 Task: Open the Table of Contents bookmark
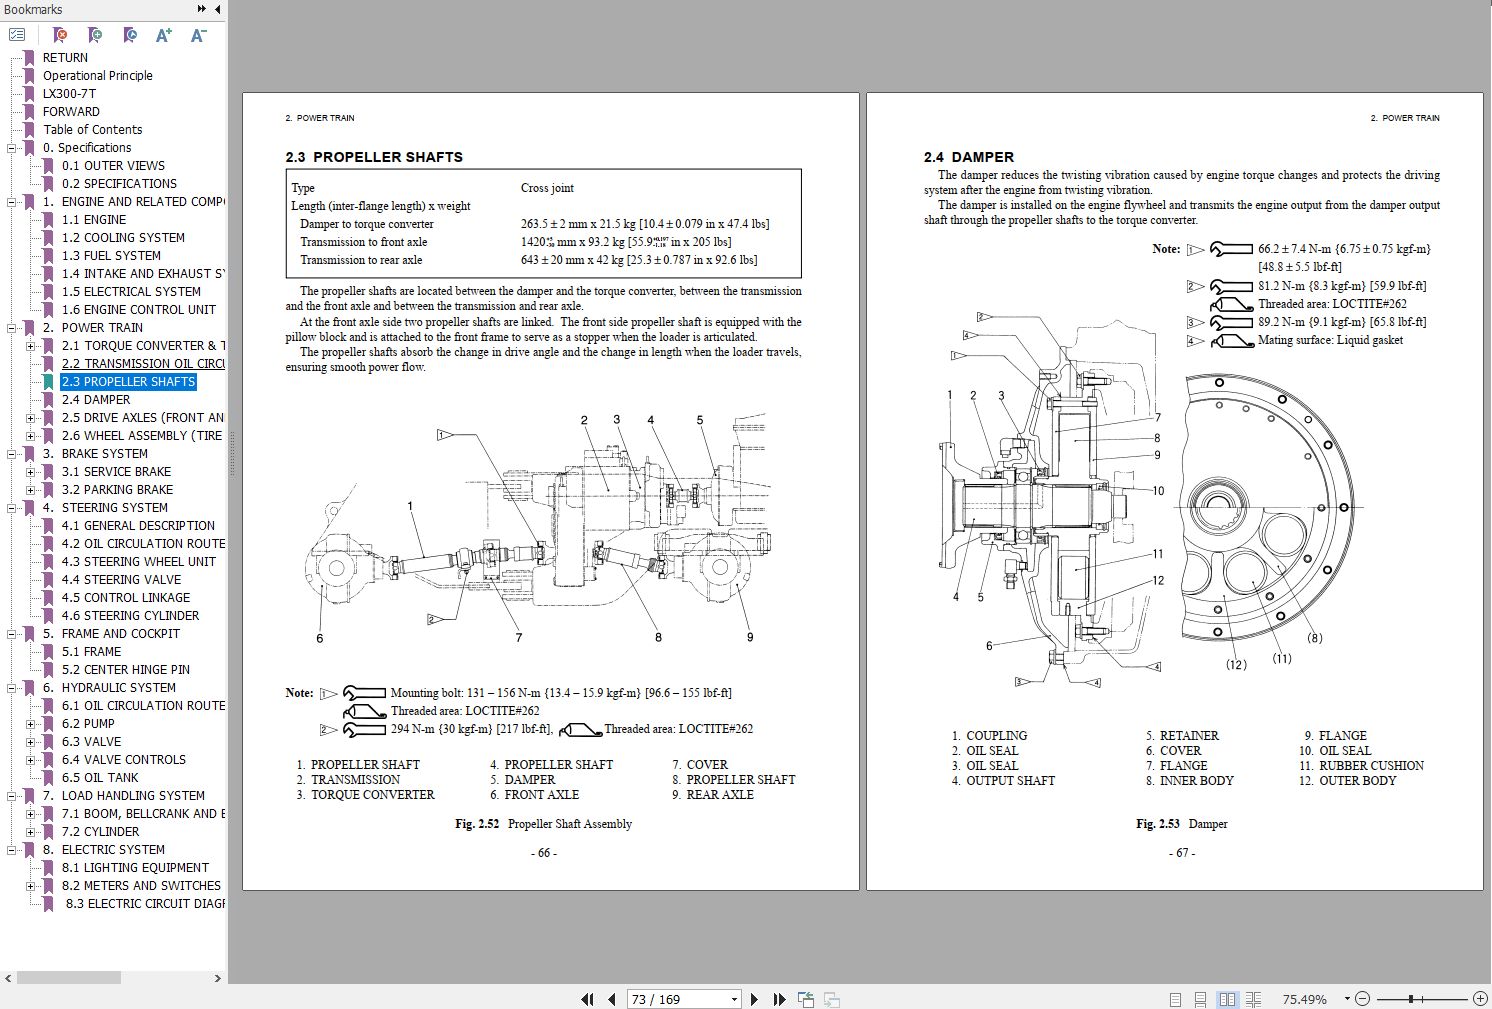(x=92, y=129)
